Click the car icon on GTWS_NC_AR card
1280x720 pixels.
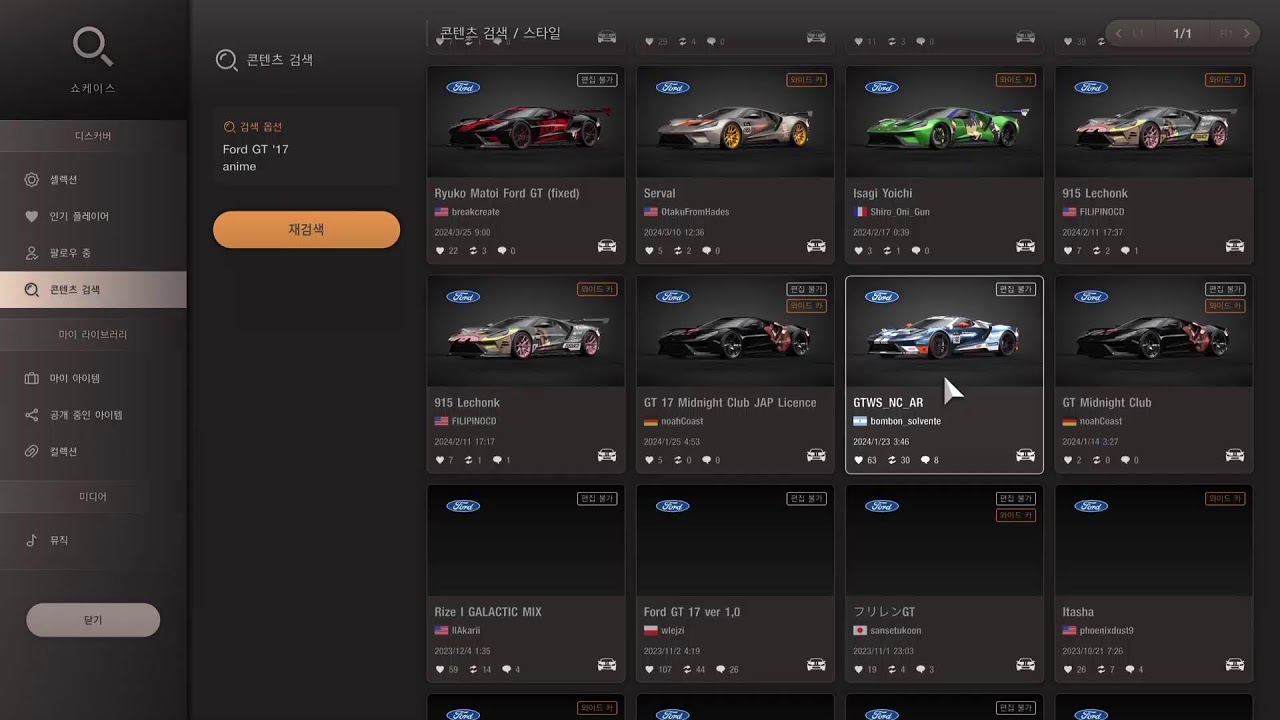click(1025, 456)
